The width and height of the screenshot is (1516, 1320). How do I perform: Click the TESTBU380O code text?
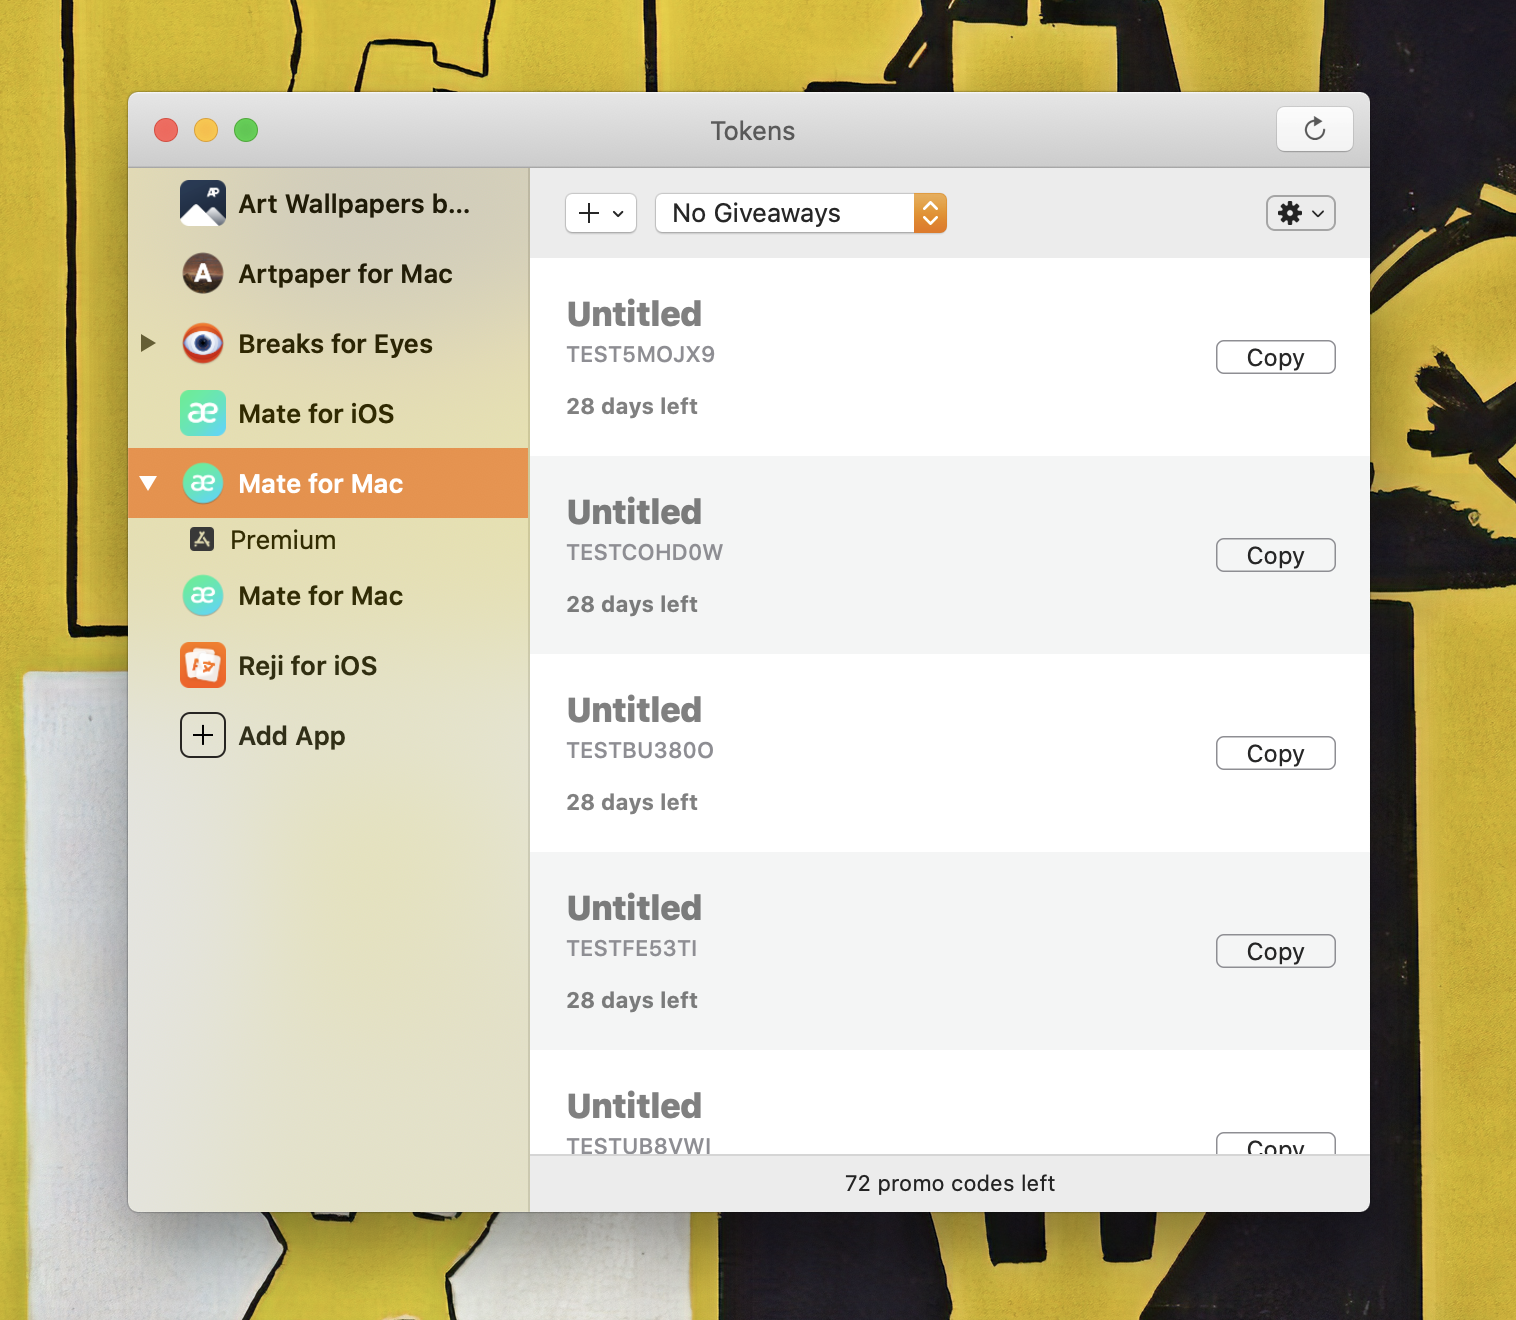640,751
